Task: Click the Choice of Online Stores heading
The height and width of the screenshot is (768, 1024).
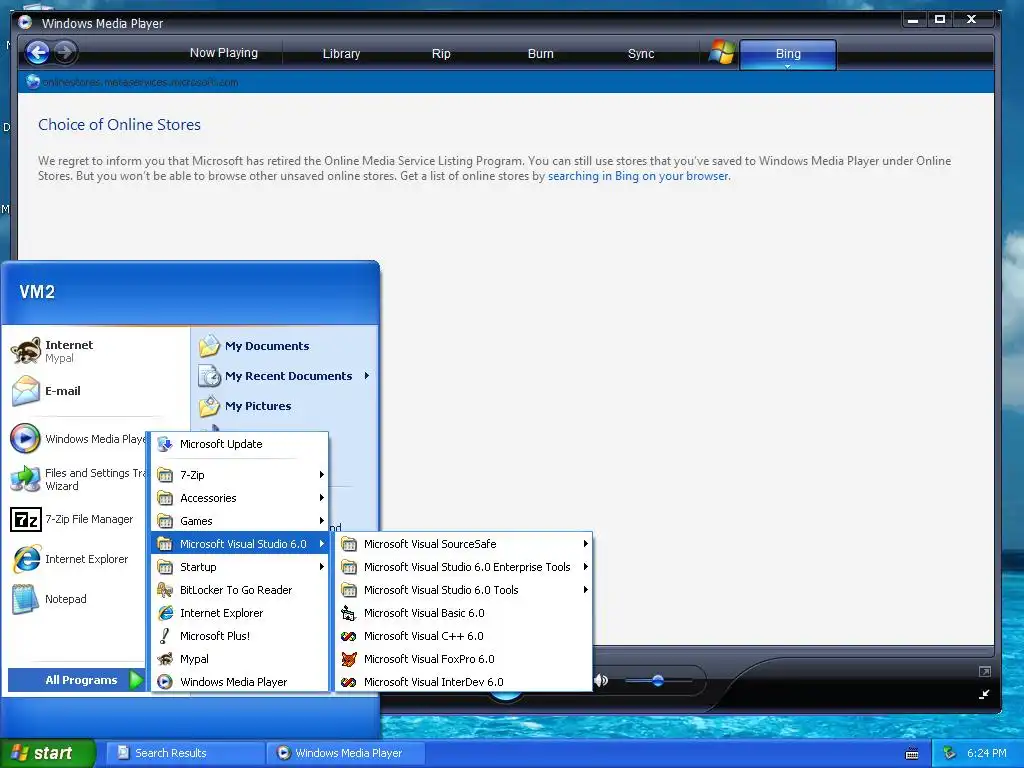Action: click(x=120, y=125)
